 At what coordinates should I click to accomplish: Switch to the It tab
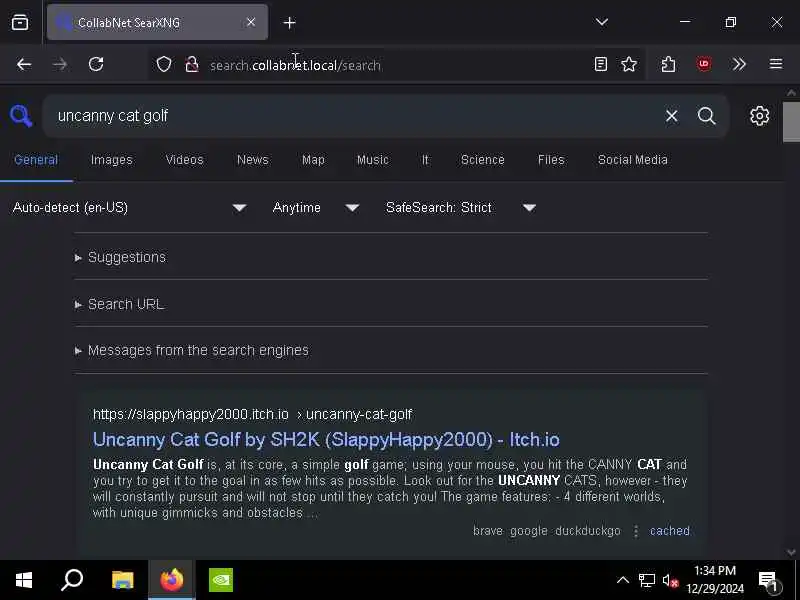[x=425, y=160]
